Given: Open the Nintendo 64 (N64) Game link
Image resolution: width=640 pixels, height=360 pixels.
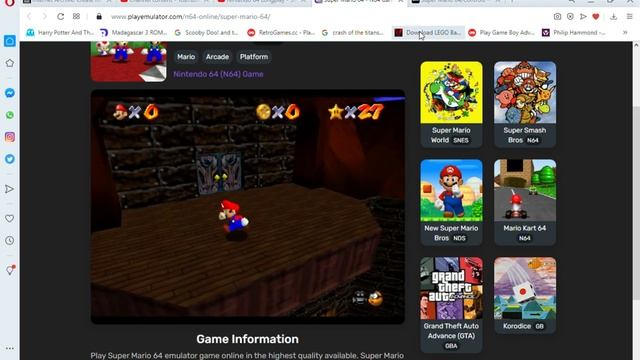Looking at the screenshot, I should [218, 74].
